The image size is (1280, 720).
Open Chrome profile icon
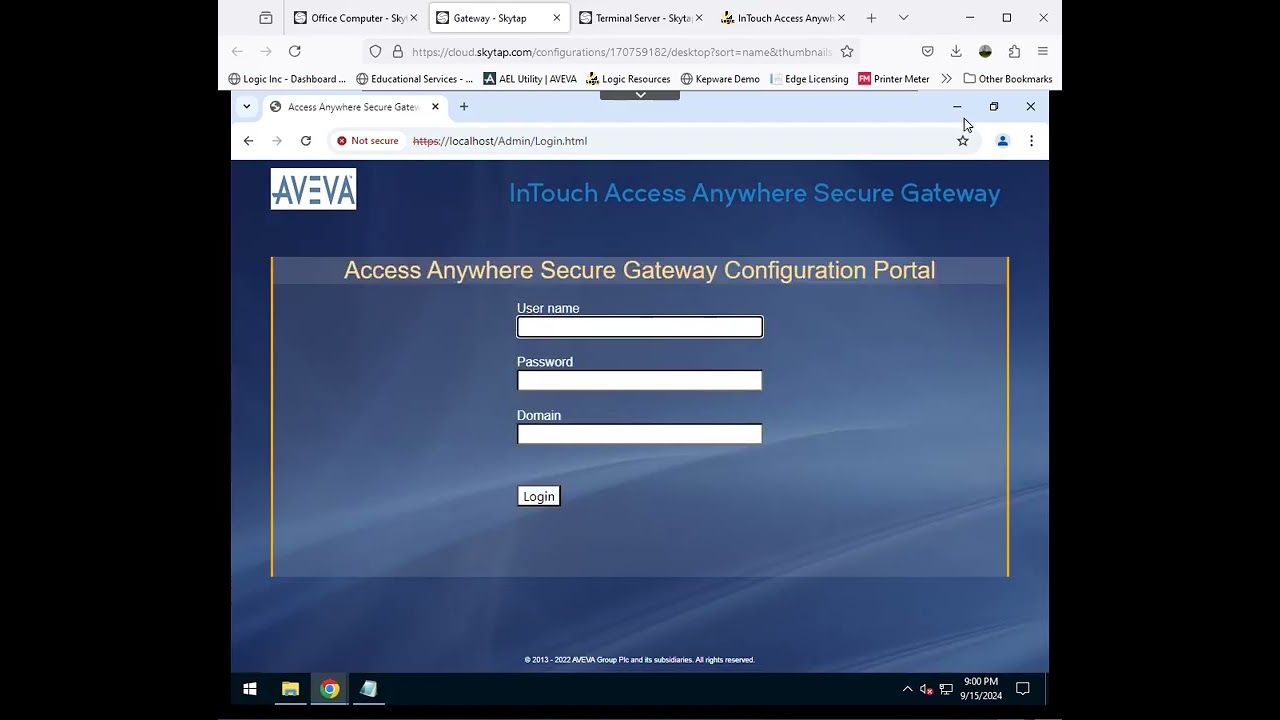coord(1002,141)
